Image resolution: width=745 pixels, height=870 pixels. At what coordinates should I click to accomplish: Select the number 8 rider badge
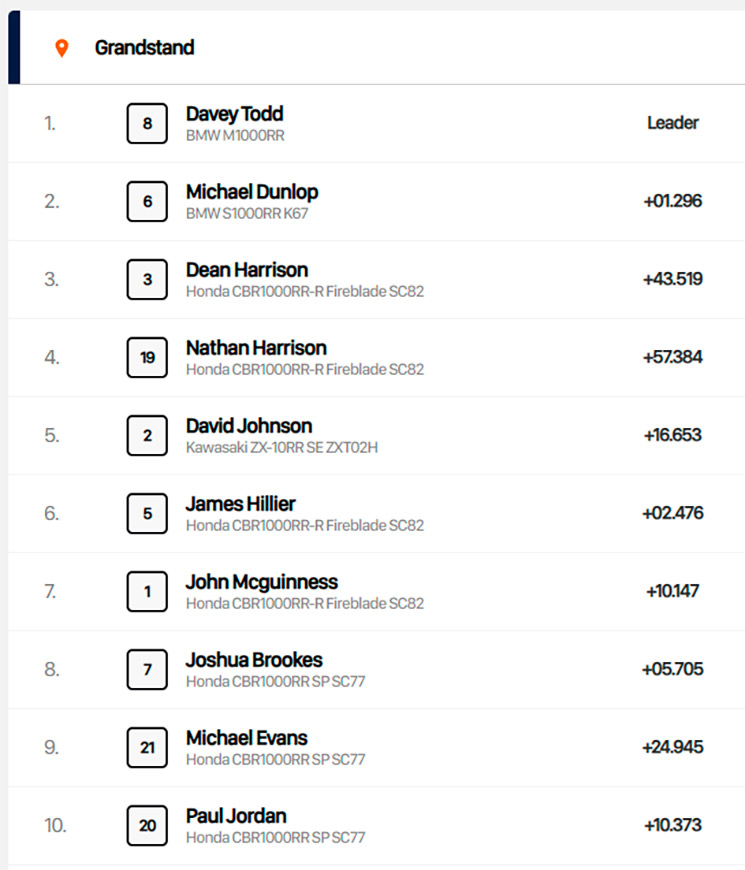[147, 123]
